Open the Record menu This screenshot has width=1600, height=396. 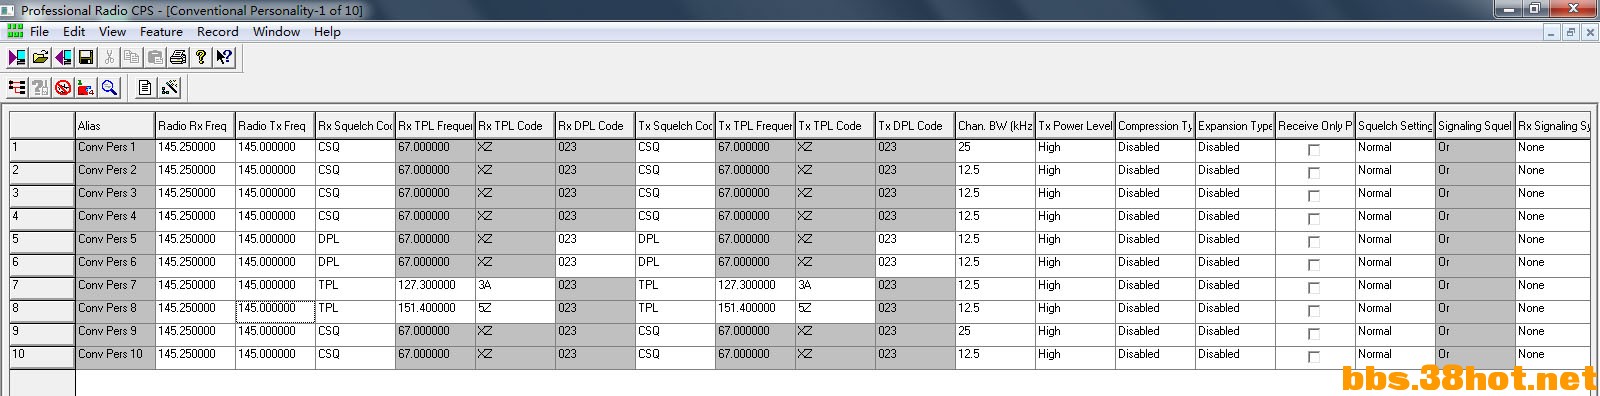pyautogui.click(x=217, y=31)
